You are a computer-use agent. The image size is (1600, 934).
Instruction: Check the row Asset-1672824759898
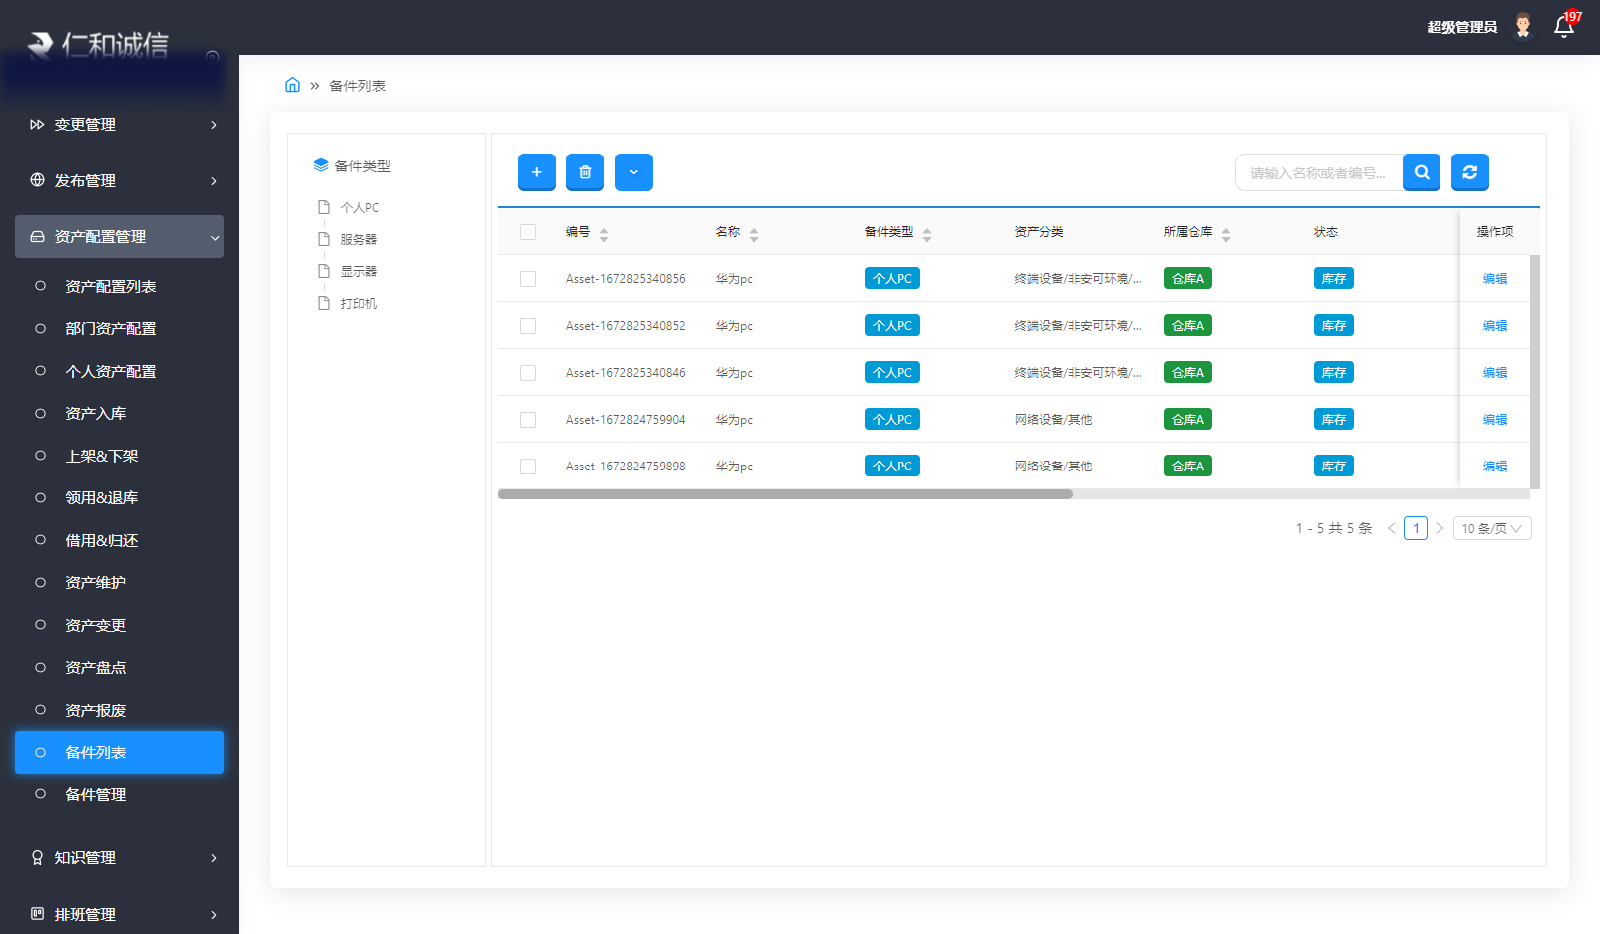(x=528, y=467)
